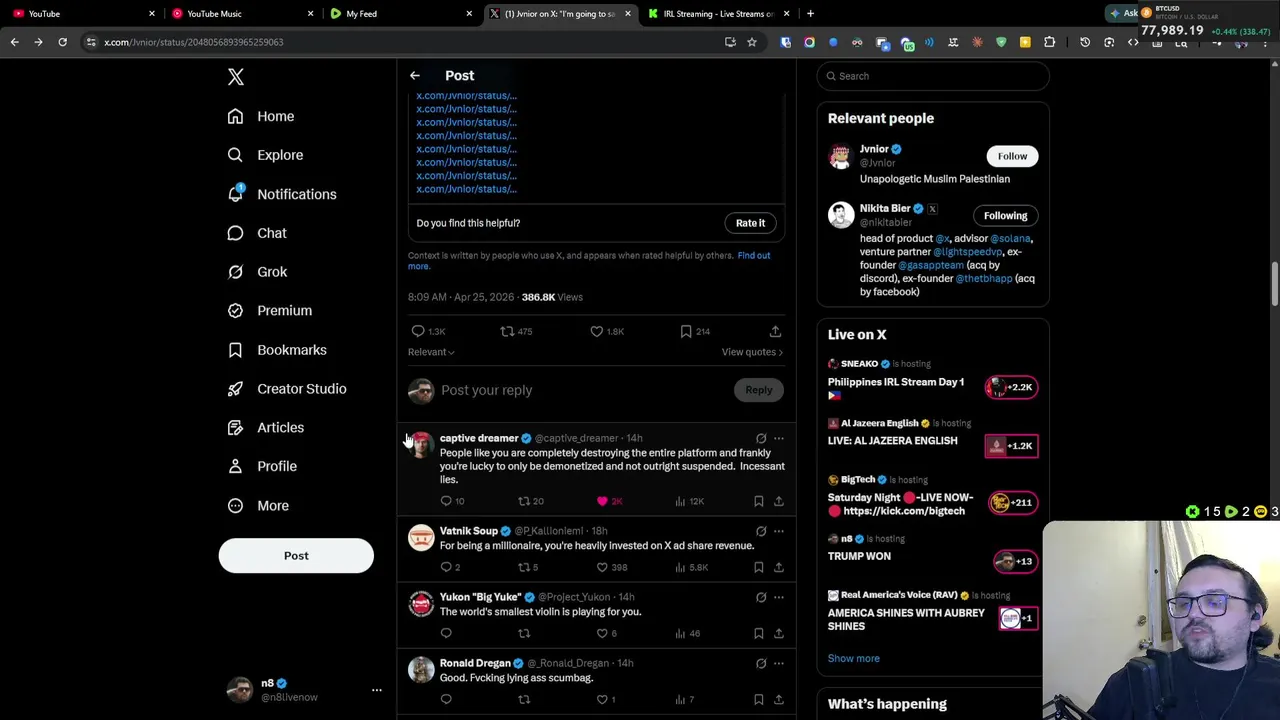The width and height of the screenshot is (1280, 720).
Task: Open a new browser tab
Action: [810, 14]
